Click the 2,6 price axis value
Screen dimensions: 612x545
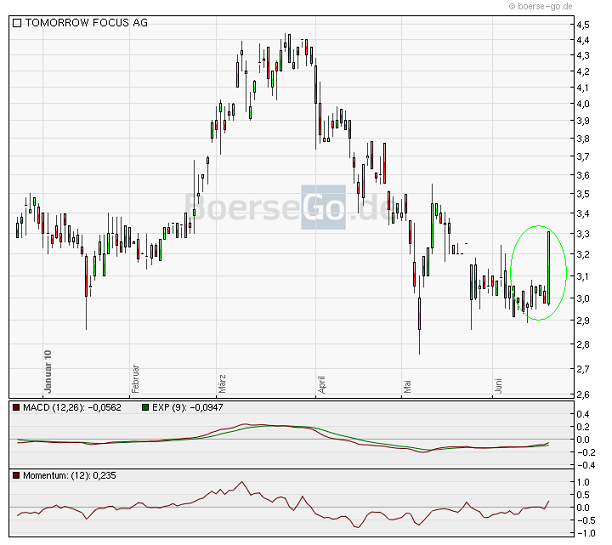(x=583, y=394)
